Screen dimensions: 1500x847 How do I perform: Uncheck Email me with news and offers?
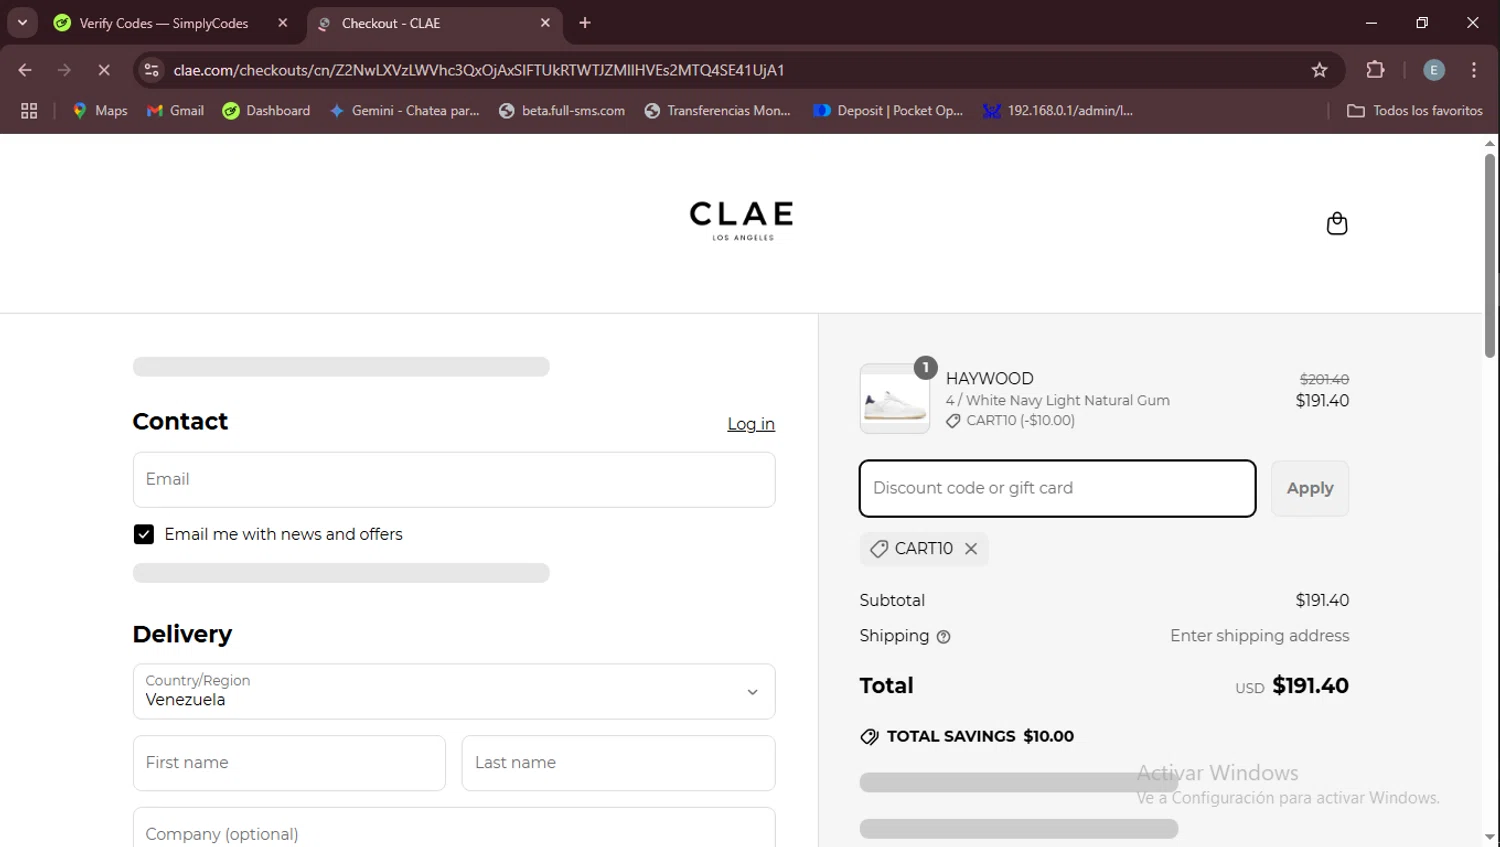(x=144, y=535)
